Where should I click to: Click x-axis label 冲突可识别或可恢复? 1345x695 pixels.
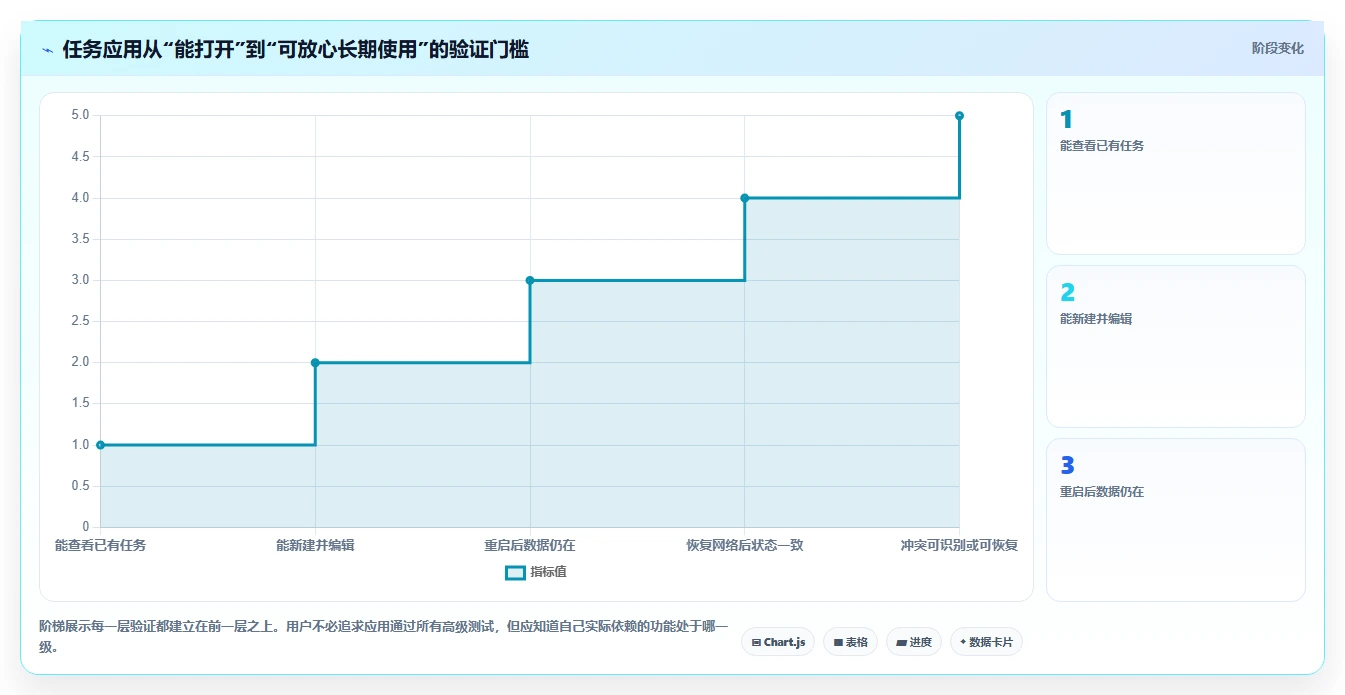pyautogui.click(x=959, y=546)
